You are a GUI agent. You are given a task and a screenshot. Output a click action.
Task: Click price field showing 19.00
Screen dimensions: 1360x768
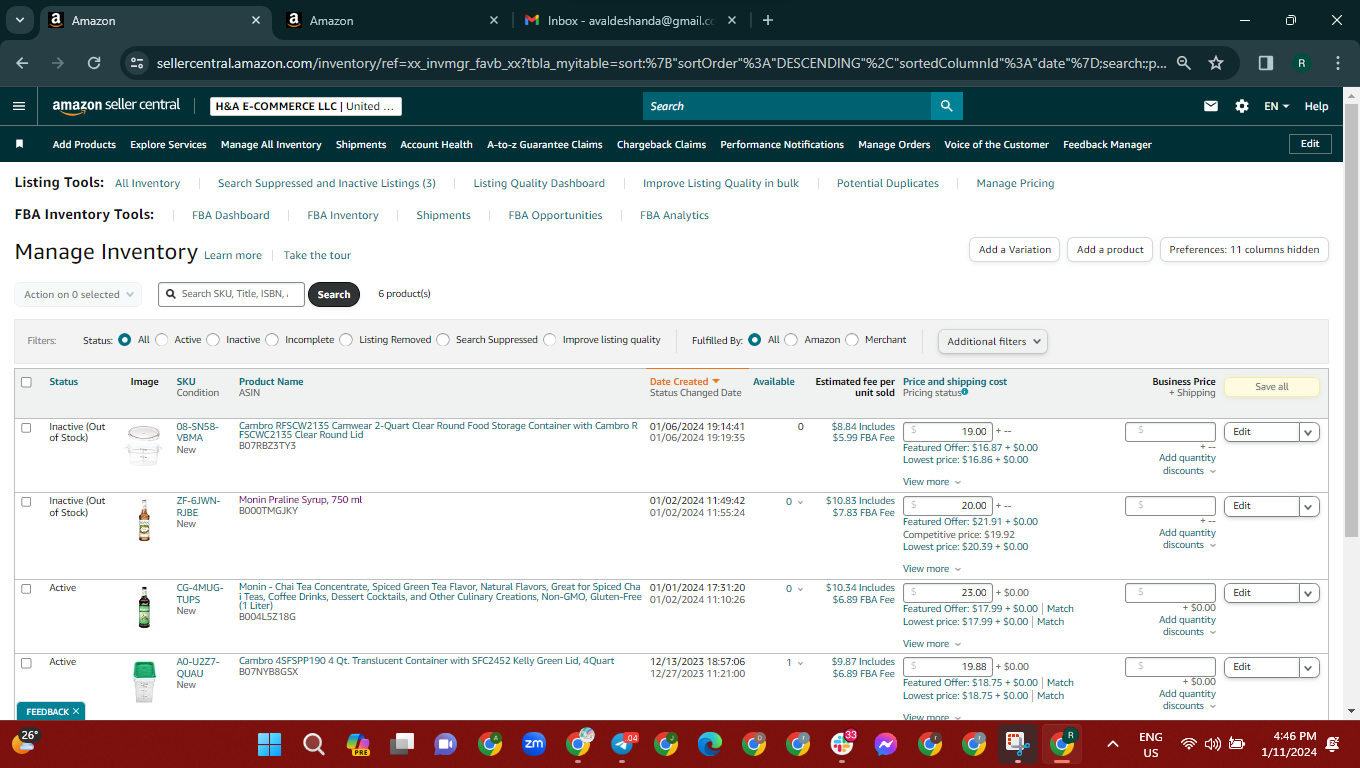(947, 432)
